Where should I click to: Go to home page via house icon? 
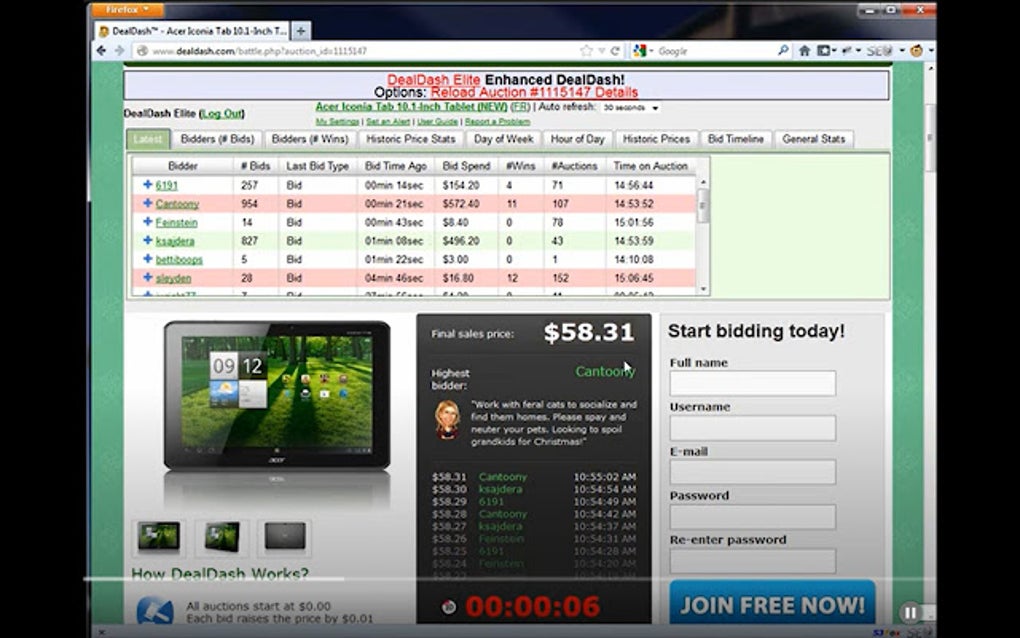[x=805, y=51]
